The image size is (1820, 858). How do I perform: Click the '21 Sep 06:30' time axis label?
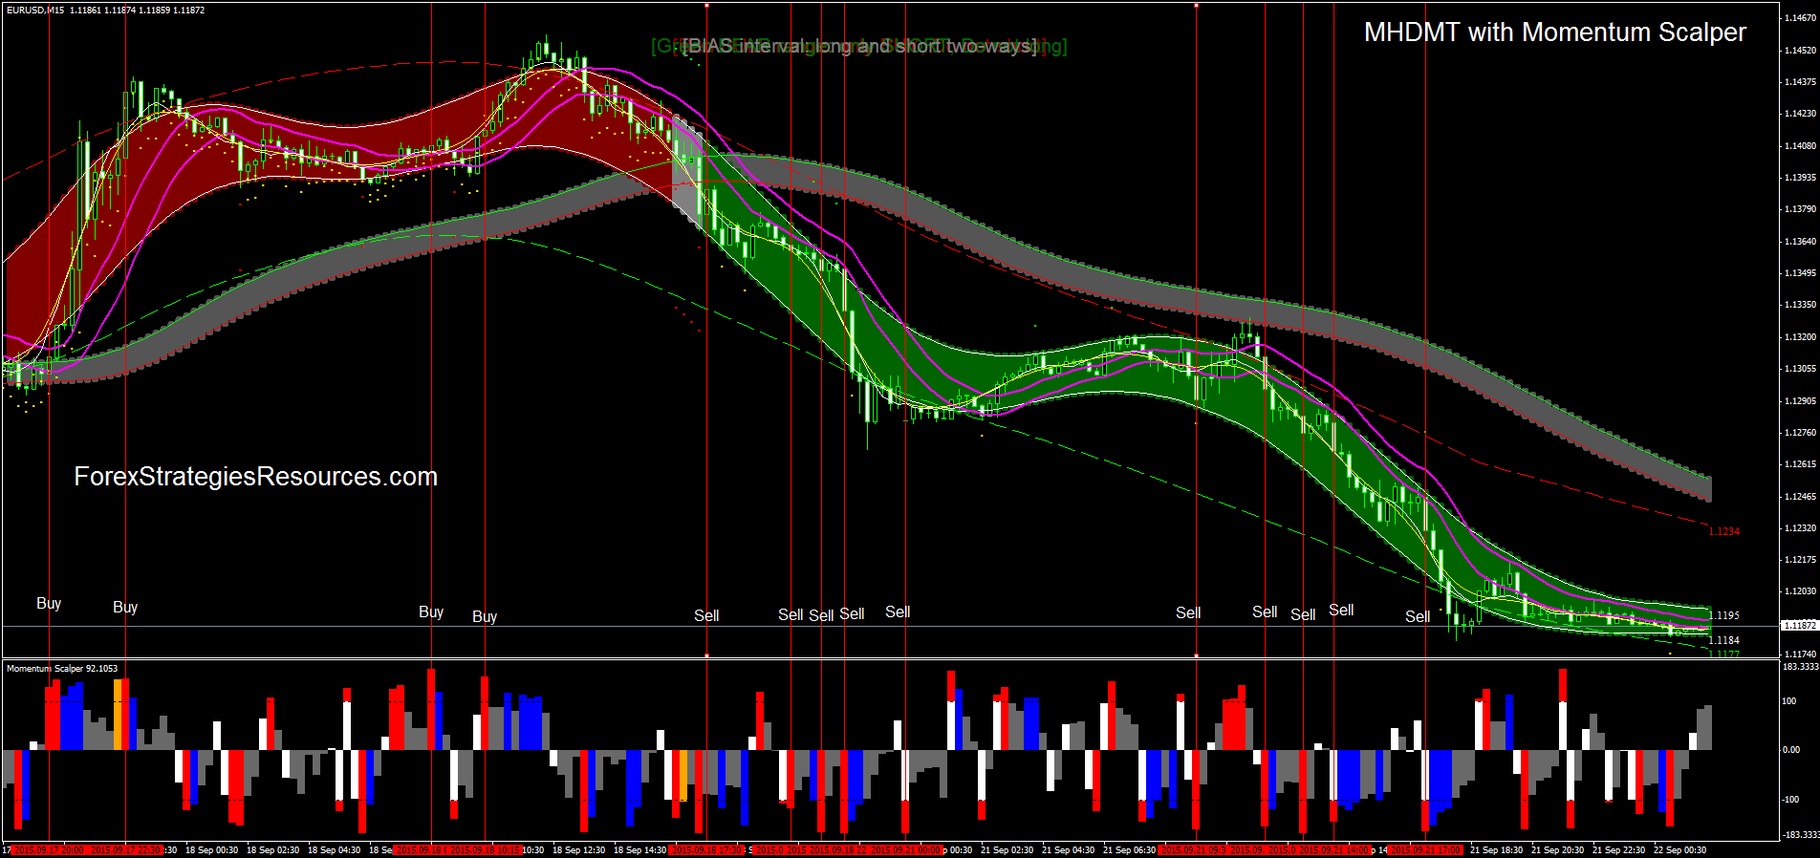pos(1129,850)
